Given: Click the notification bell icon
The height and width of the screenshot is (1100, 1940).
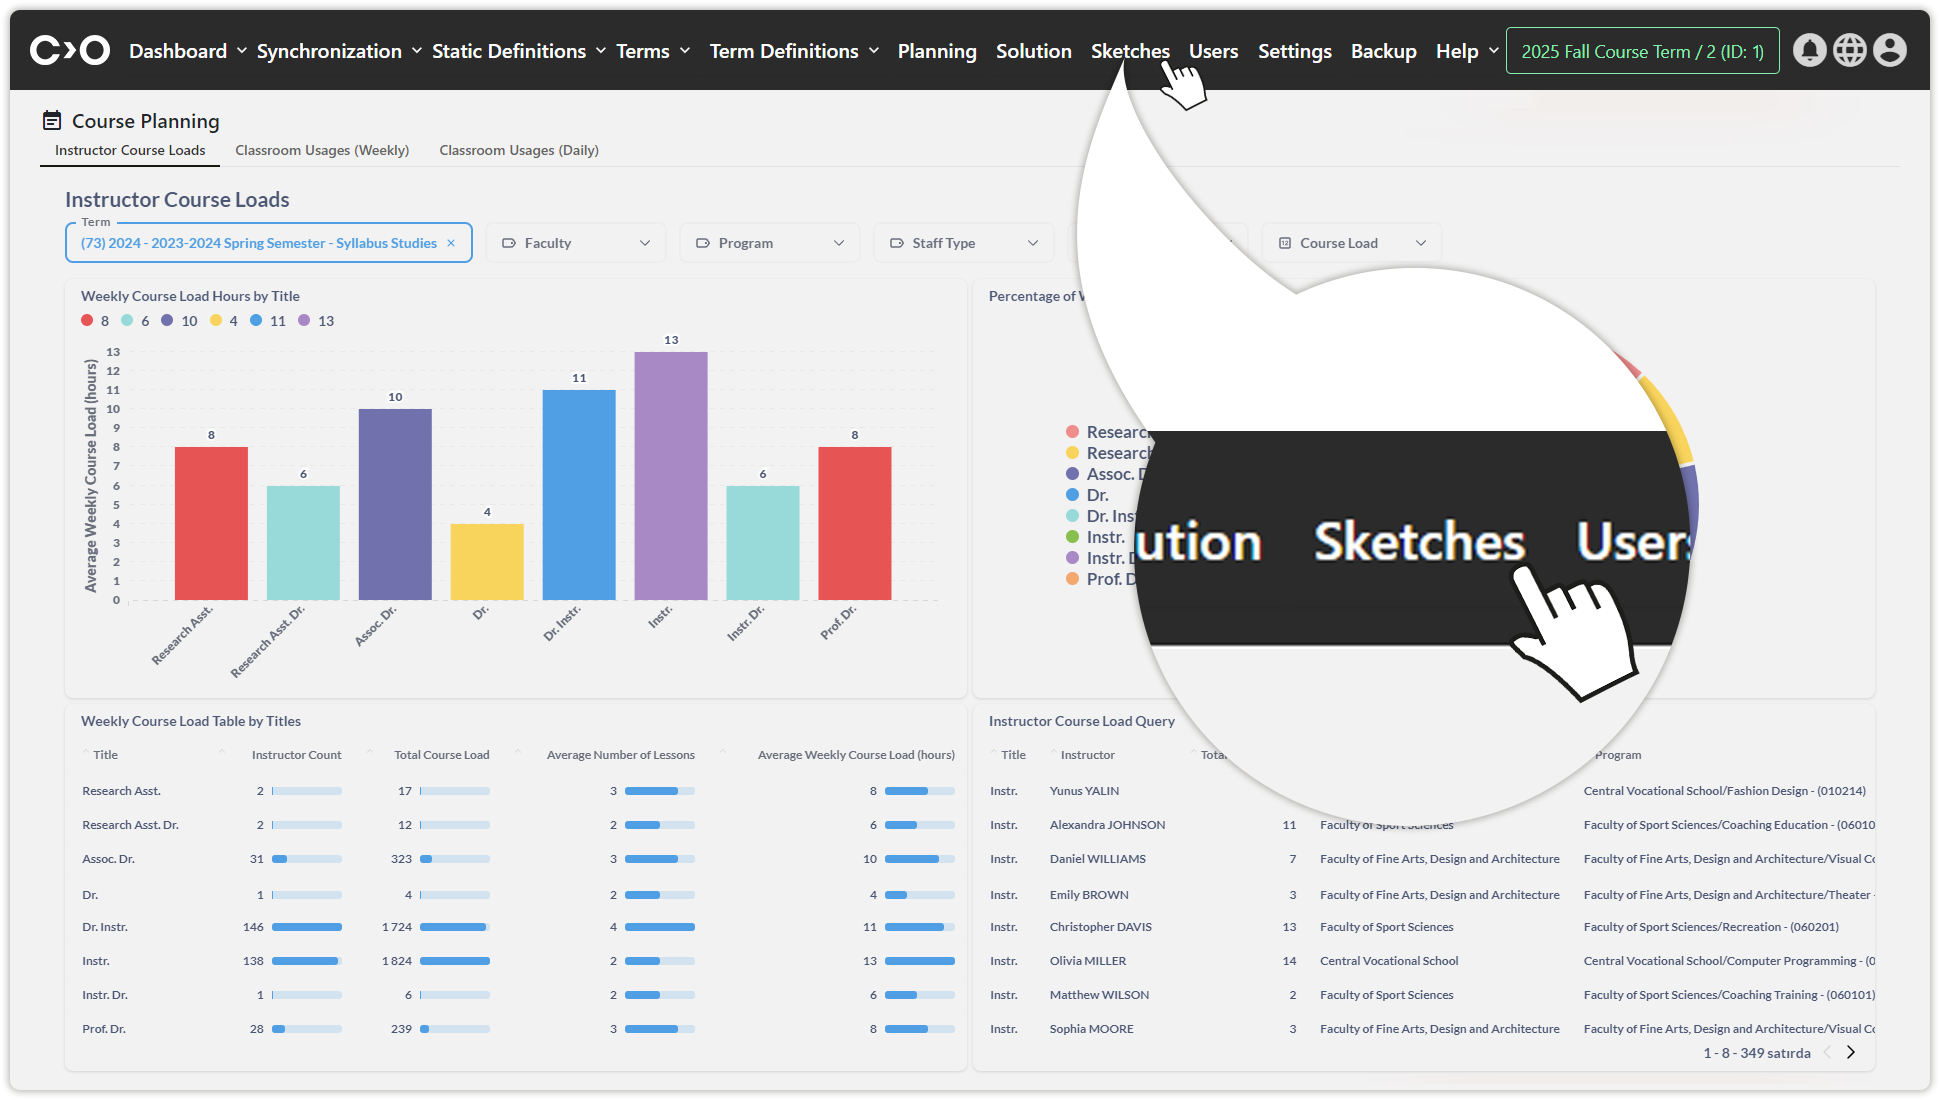Looking at the screenshot, I should [1809, 50].
